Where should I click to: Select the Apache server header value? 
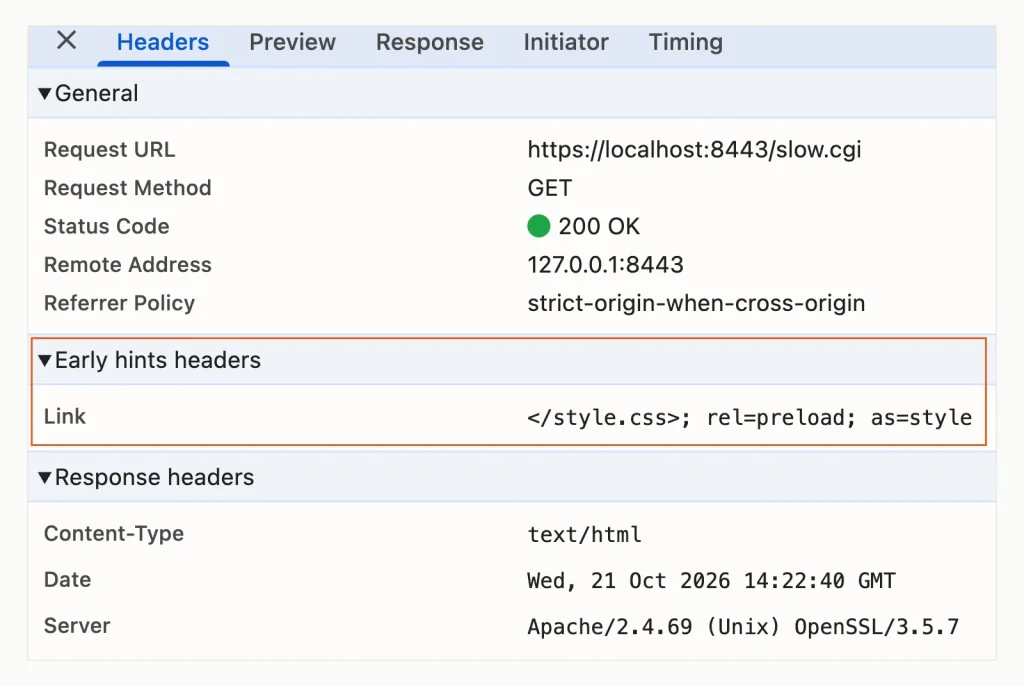point(743,627)
